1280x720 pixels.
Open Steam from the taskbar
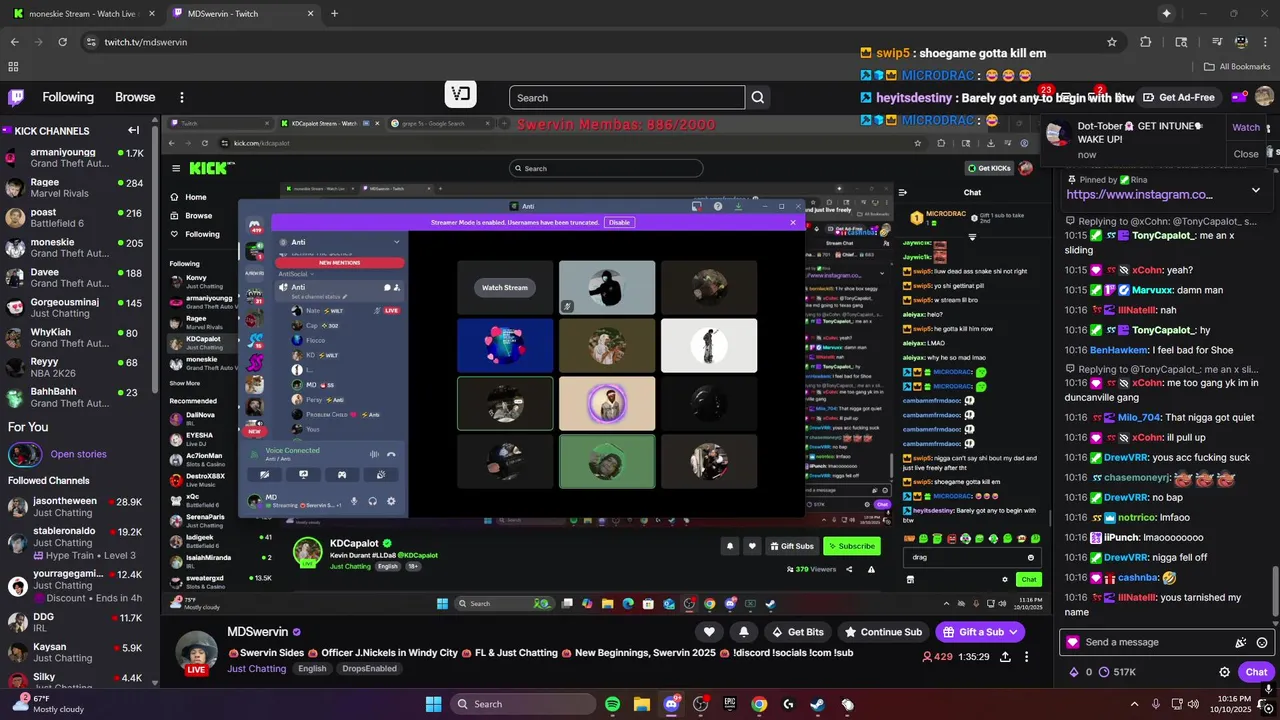click(x=817, y=704)
